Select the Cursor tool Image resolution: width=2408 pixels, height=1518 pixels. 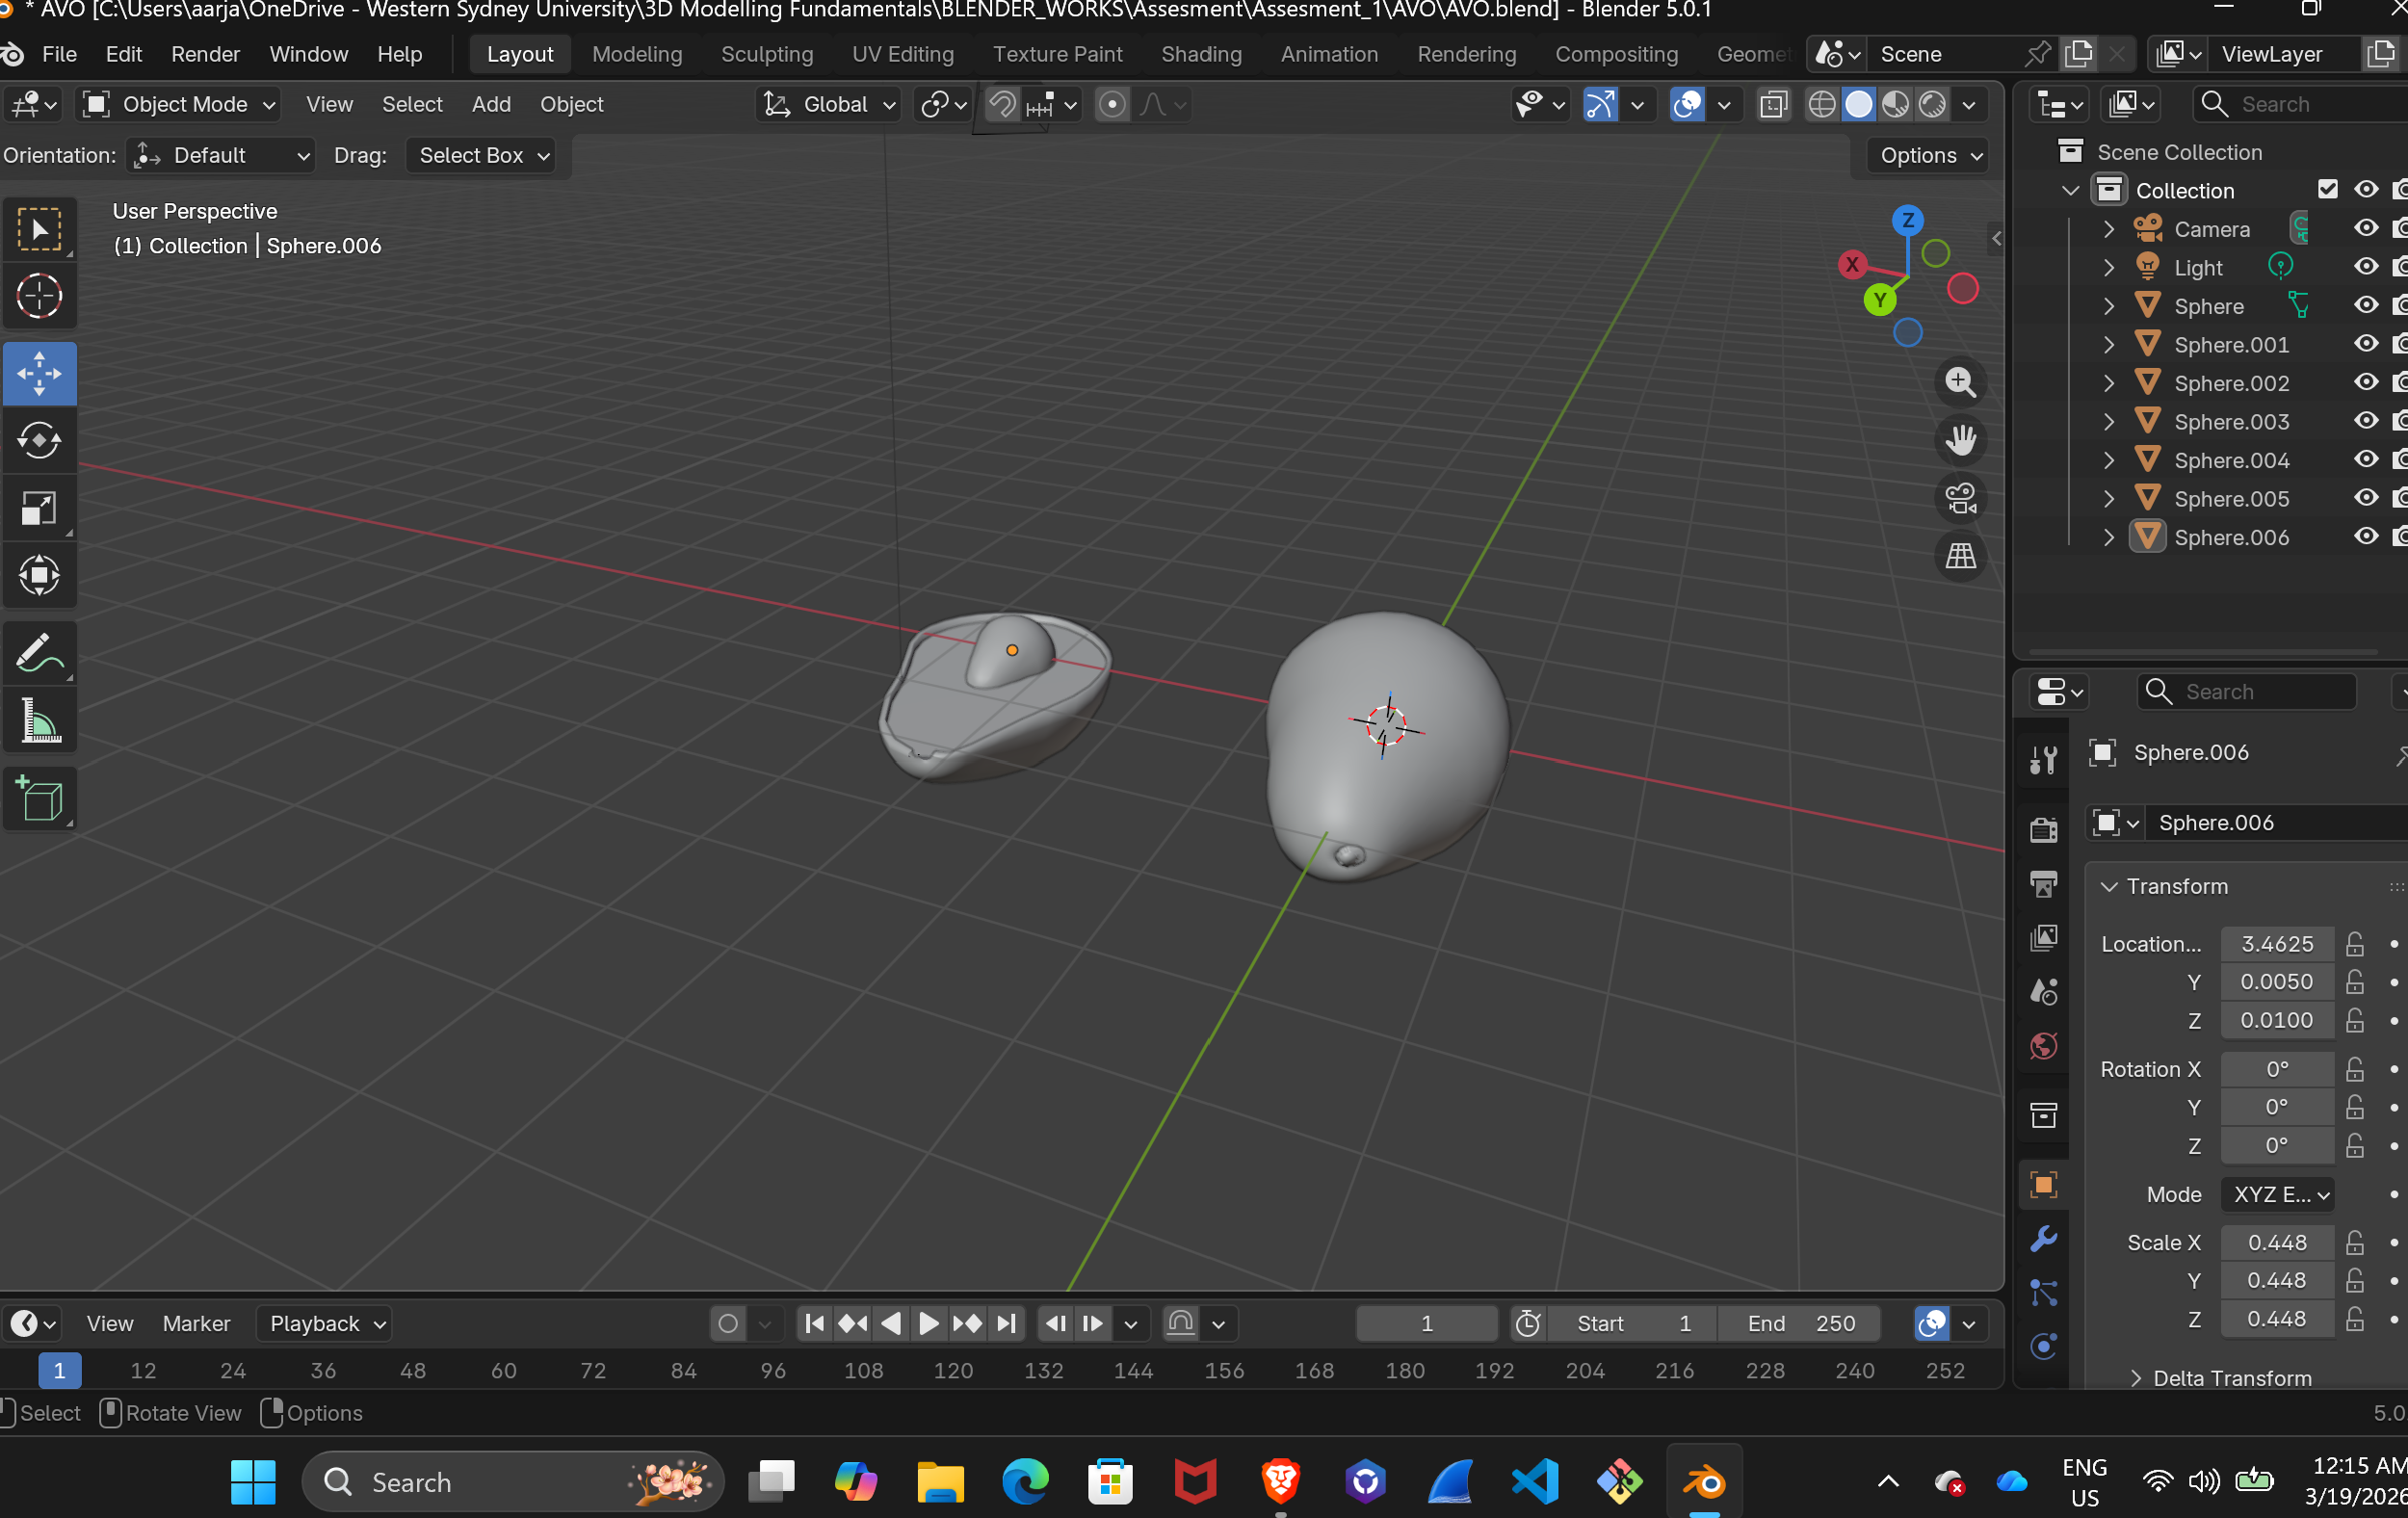click(x=39, y=296)
